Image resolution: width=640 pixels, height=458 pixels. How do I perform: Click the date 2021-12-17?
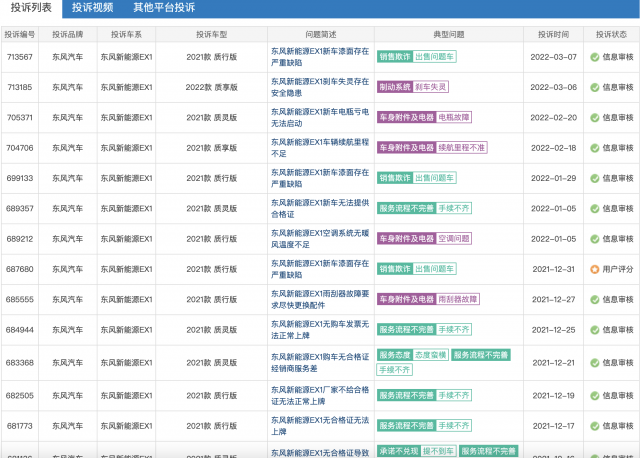click(x=553, y=426)
